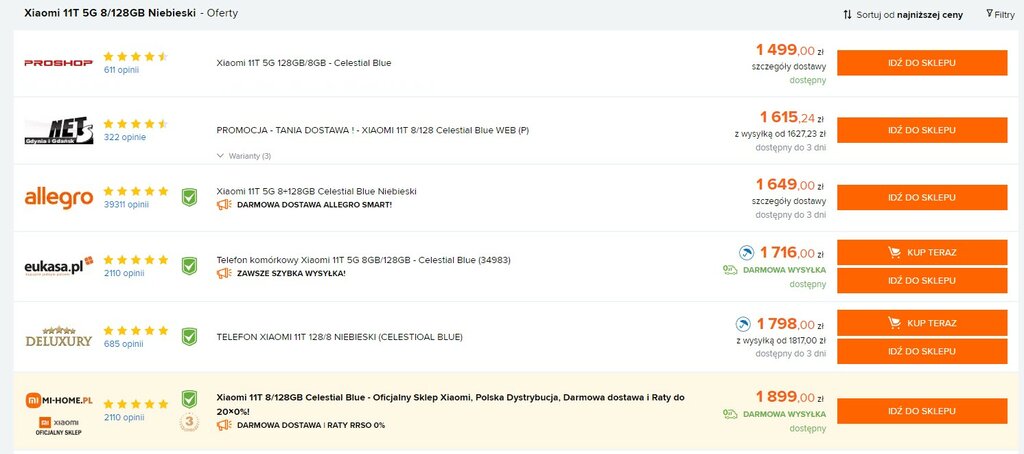Click eukasa.pl star rating

(136, 260)
